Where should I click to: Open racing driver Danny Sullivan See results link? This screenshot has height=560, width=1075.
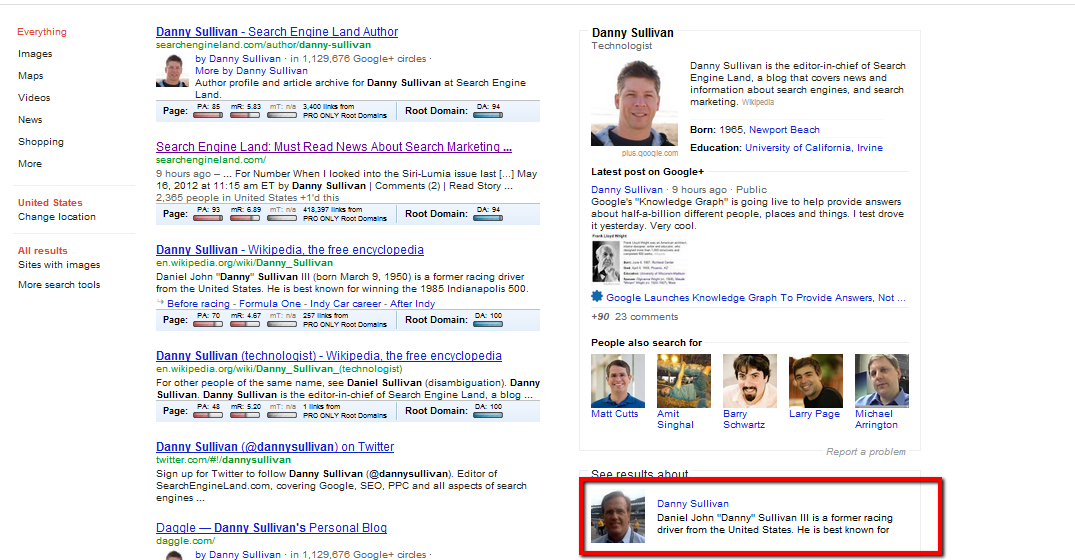coord(692,504)
